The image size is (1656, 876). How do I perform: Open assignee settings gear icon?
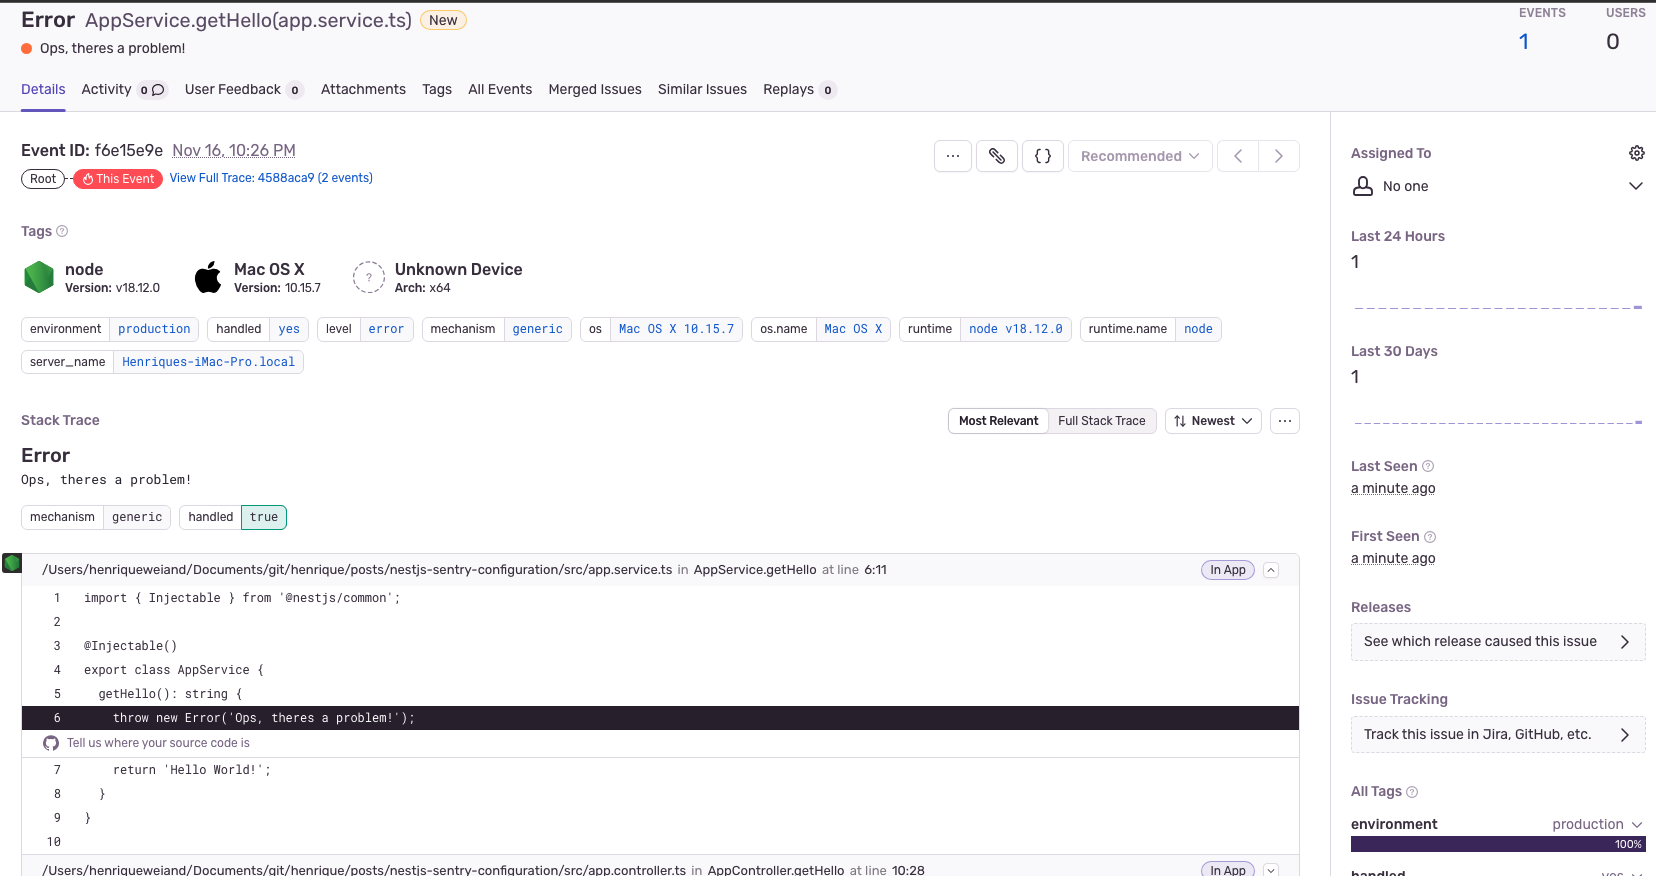(1636, 153)
